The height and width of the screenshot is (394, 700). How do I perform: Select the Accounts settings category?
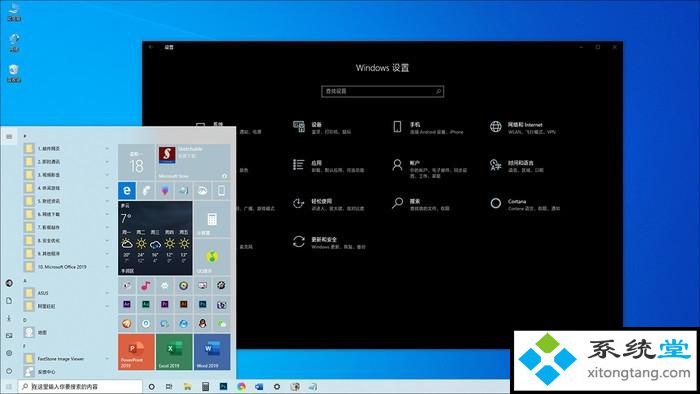429,168
